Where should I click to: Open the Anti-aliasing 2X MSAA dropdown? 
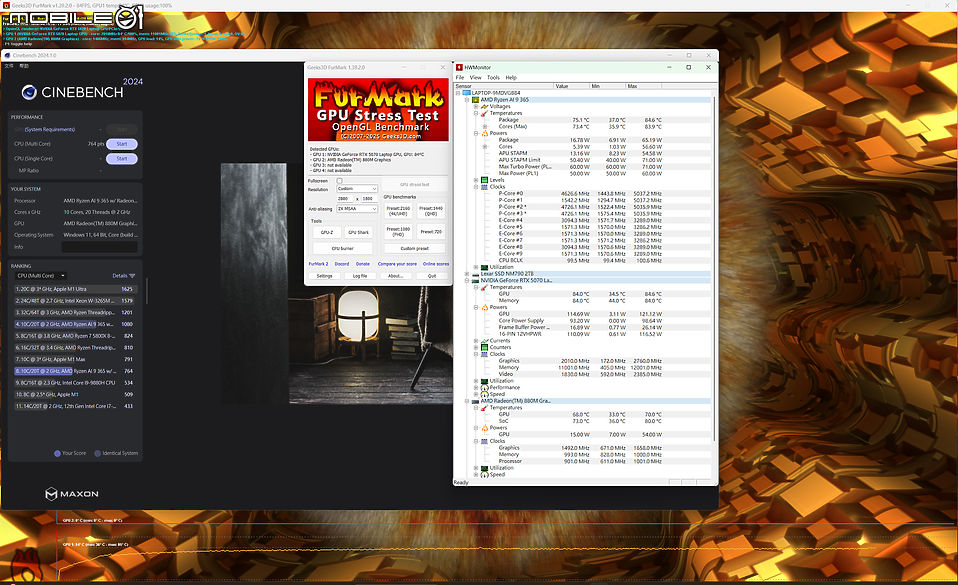click(357, 209)
